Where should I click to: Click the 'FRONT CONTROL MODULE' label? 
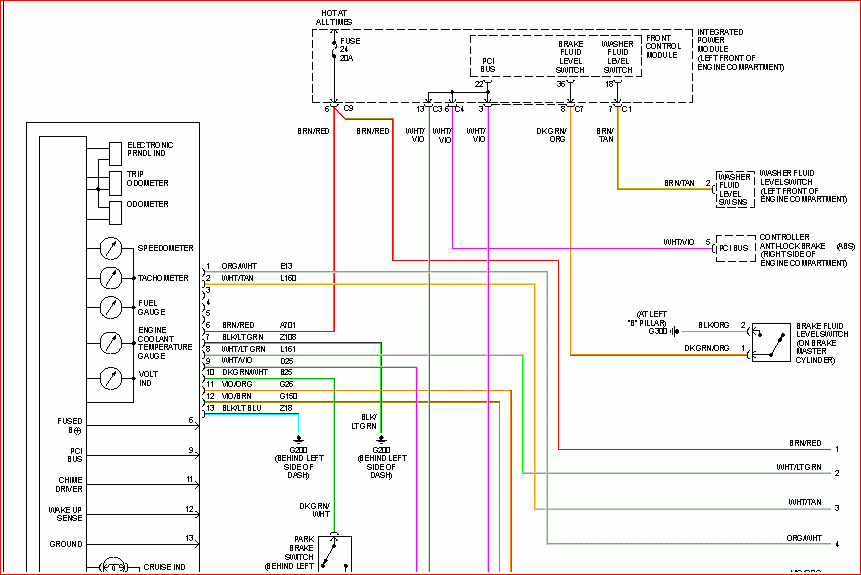point(663,46)
